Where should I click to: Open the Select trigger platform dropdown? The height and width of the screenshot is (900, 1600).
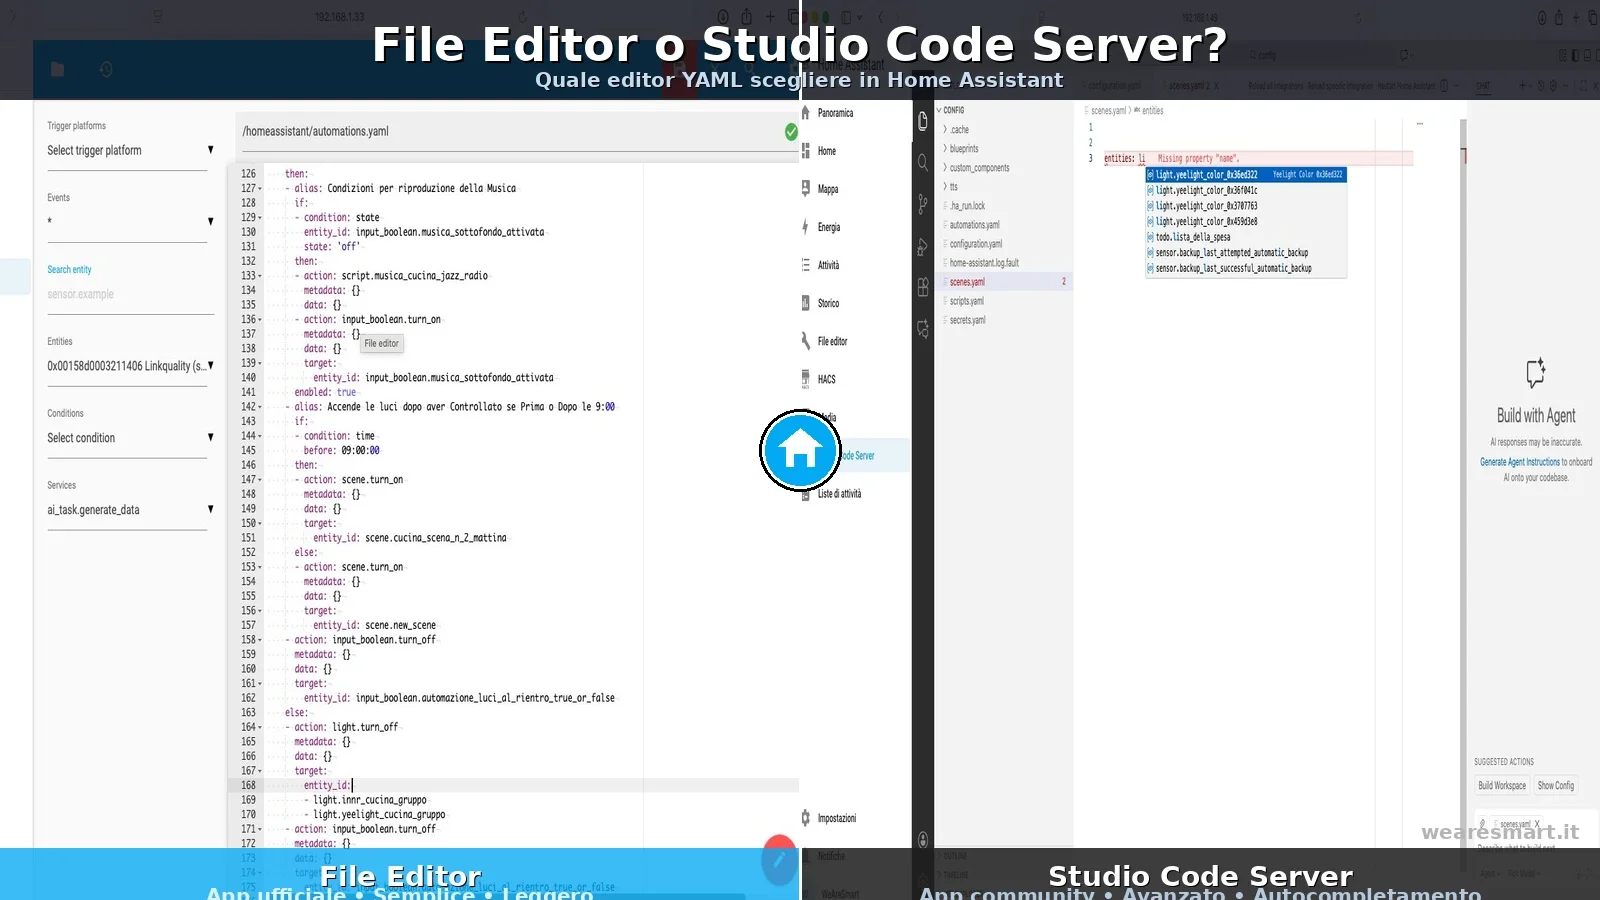(x=130, y=151)
